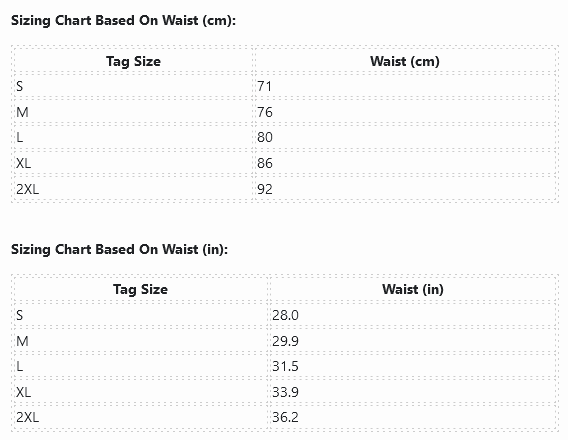Click the waist value 31.5

pos(285,366)
